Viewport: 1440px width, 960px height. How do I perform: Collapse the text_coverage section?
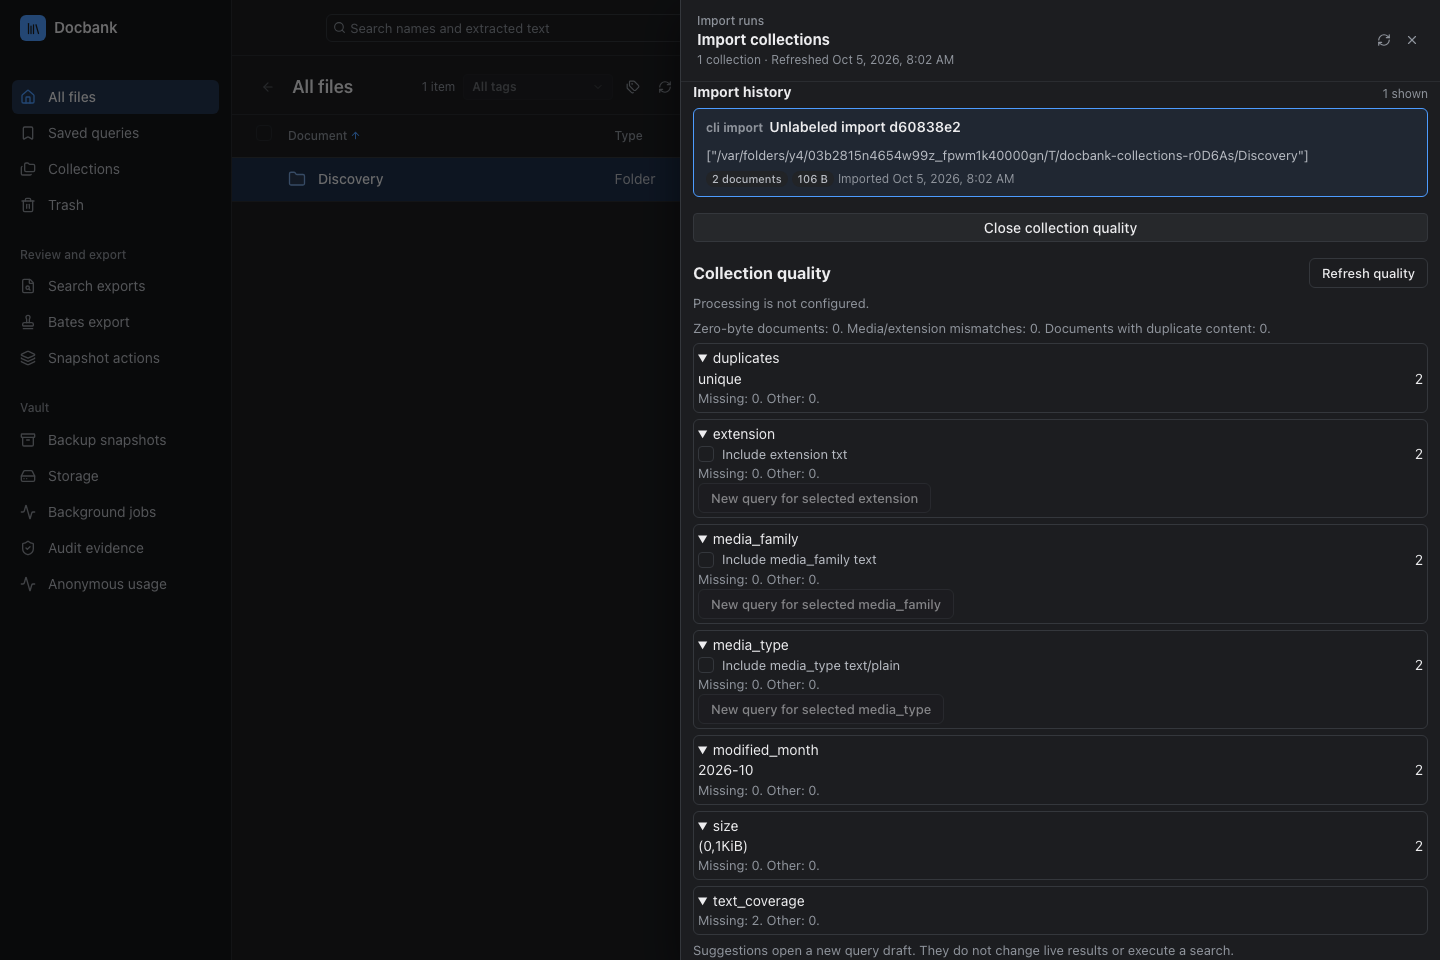[703, 901]
